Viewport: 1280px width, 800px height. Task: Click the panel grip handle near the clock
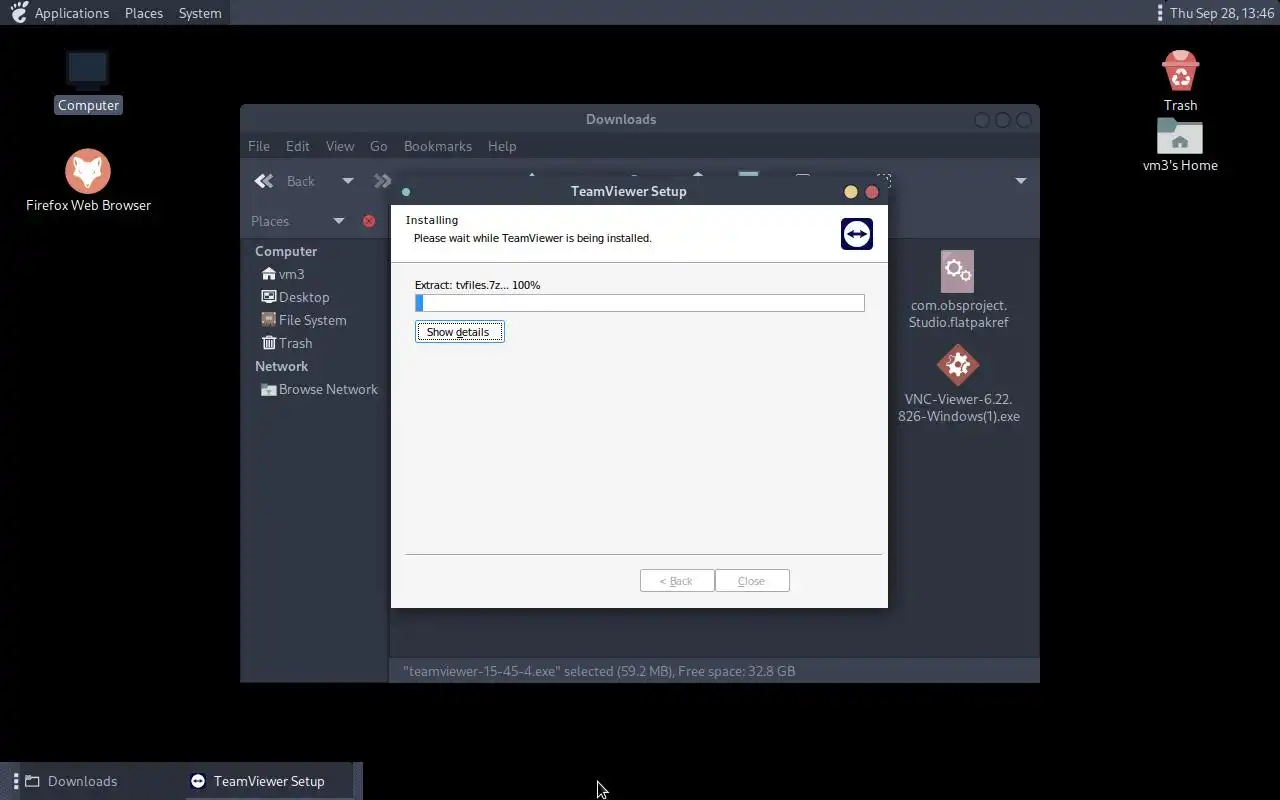(1159, 13)
